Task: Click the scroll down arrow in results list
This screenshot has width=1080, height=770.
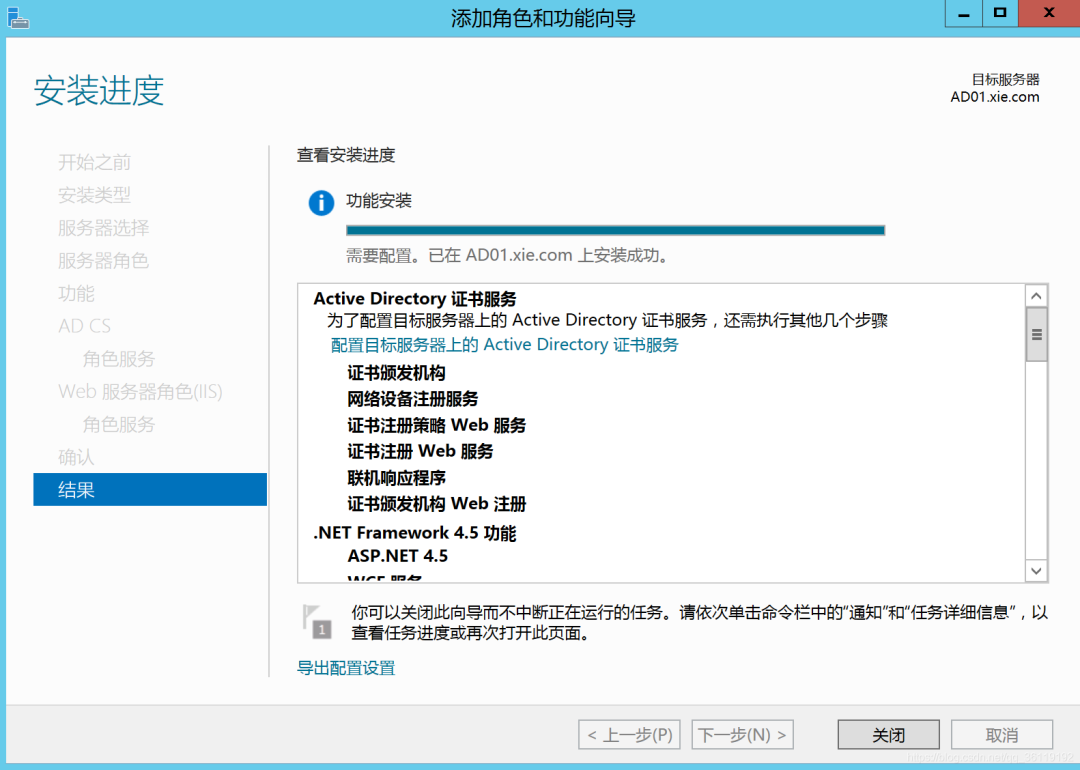Action: (x=1036, y=570)
